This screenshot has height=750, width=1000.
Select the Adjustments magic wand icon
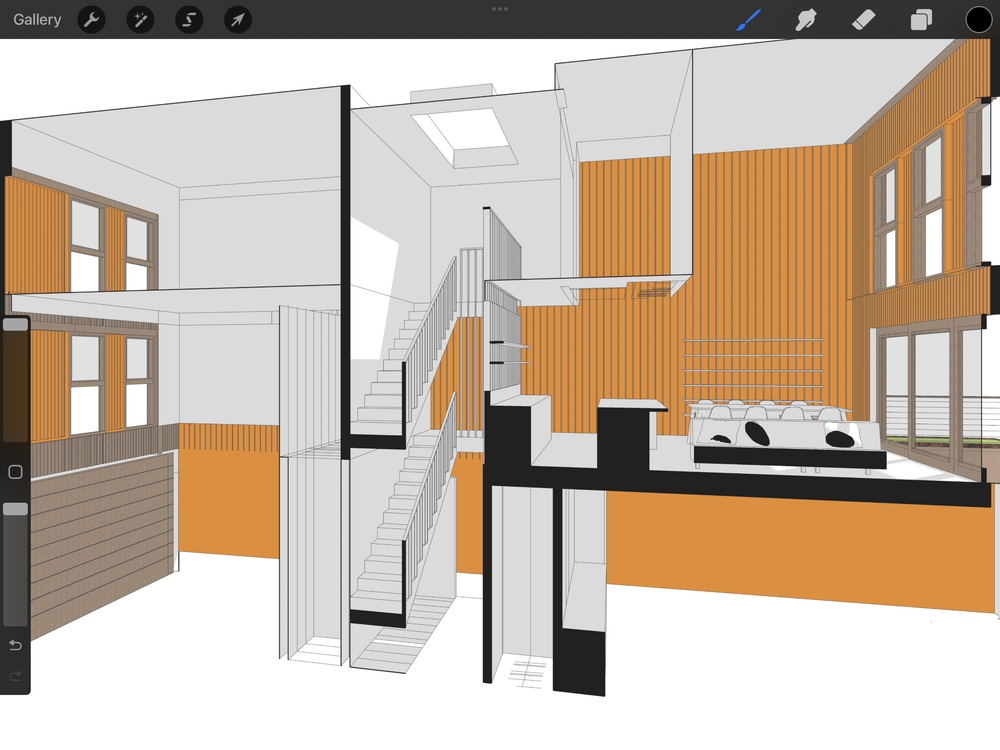140,20
